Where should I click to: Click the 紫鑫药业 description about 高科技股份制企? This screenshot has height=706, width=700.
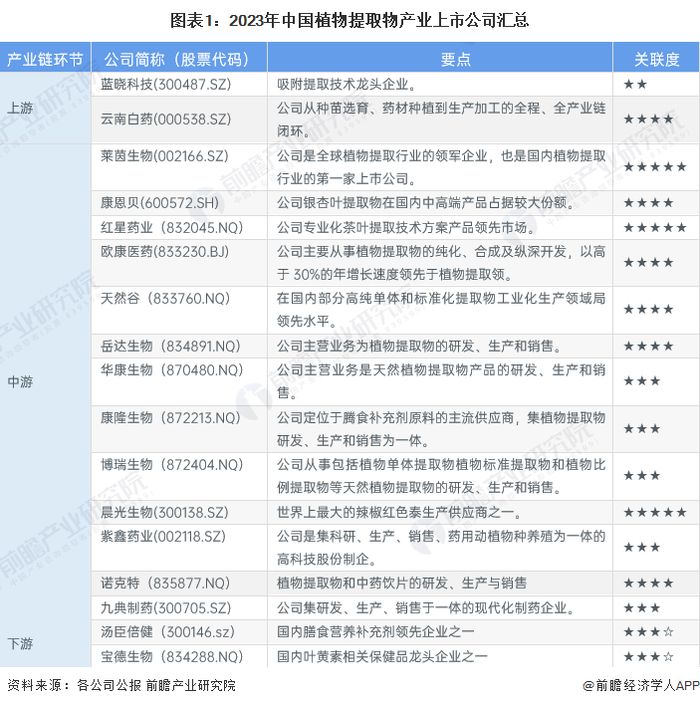[x=441, y=548]
